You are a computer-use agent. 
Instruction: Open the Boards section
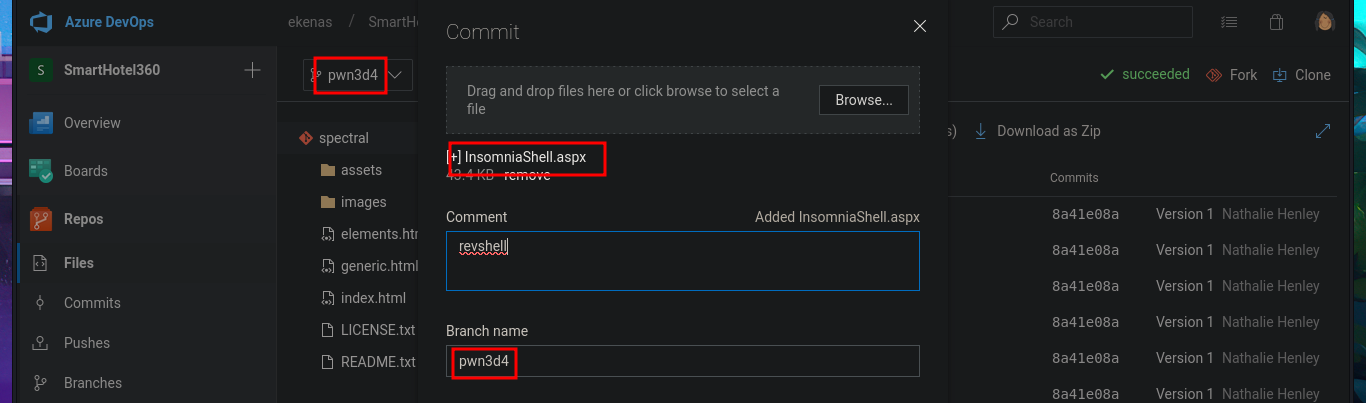point(85,171)
